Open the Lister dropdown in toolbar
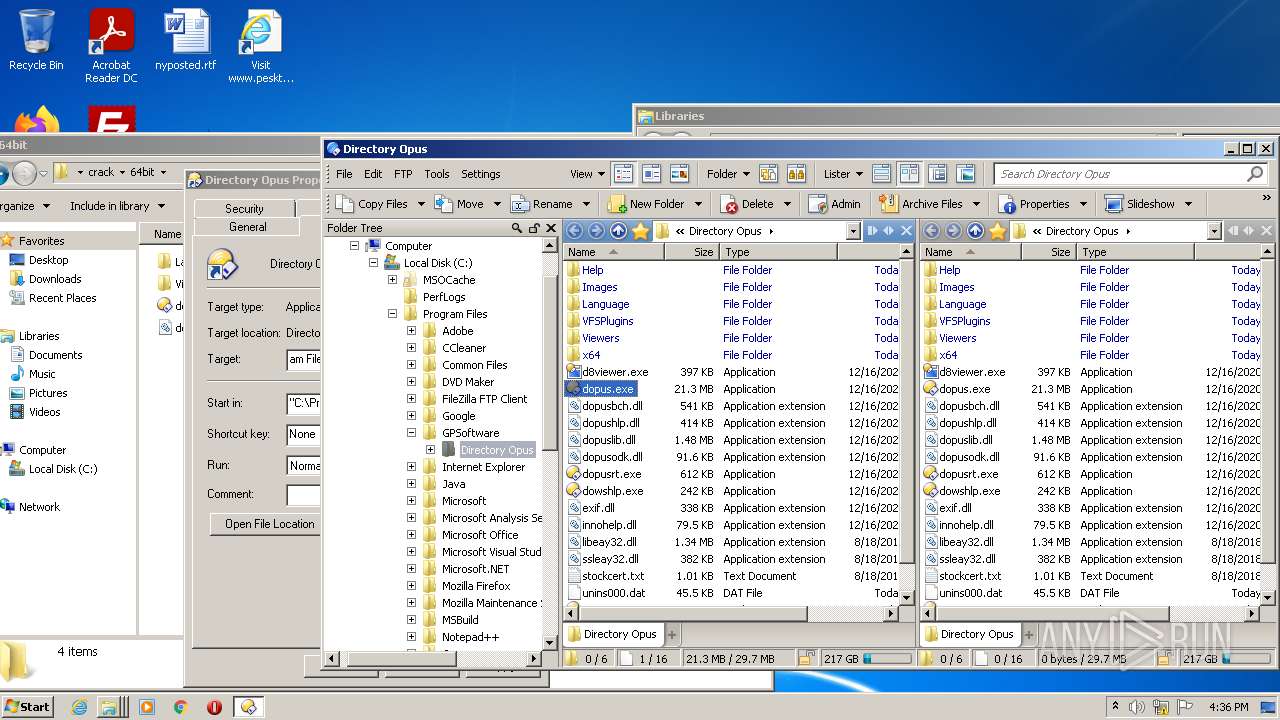This screenshot has height=720, width=1280. (x=843, y=174)
